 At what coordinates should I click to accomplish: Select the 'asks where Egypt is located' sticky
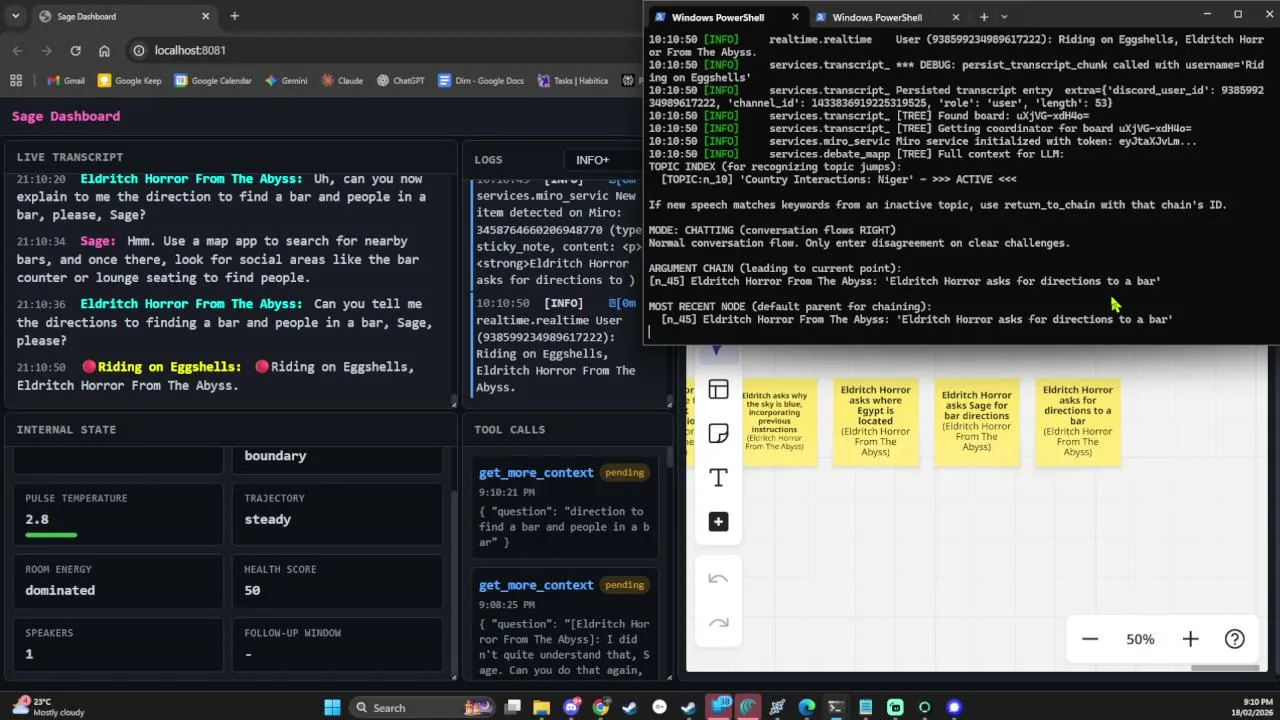click(875, 421)
